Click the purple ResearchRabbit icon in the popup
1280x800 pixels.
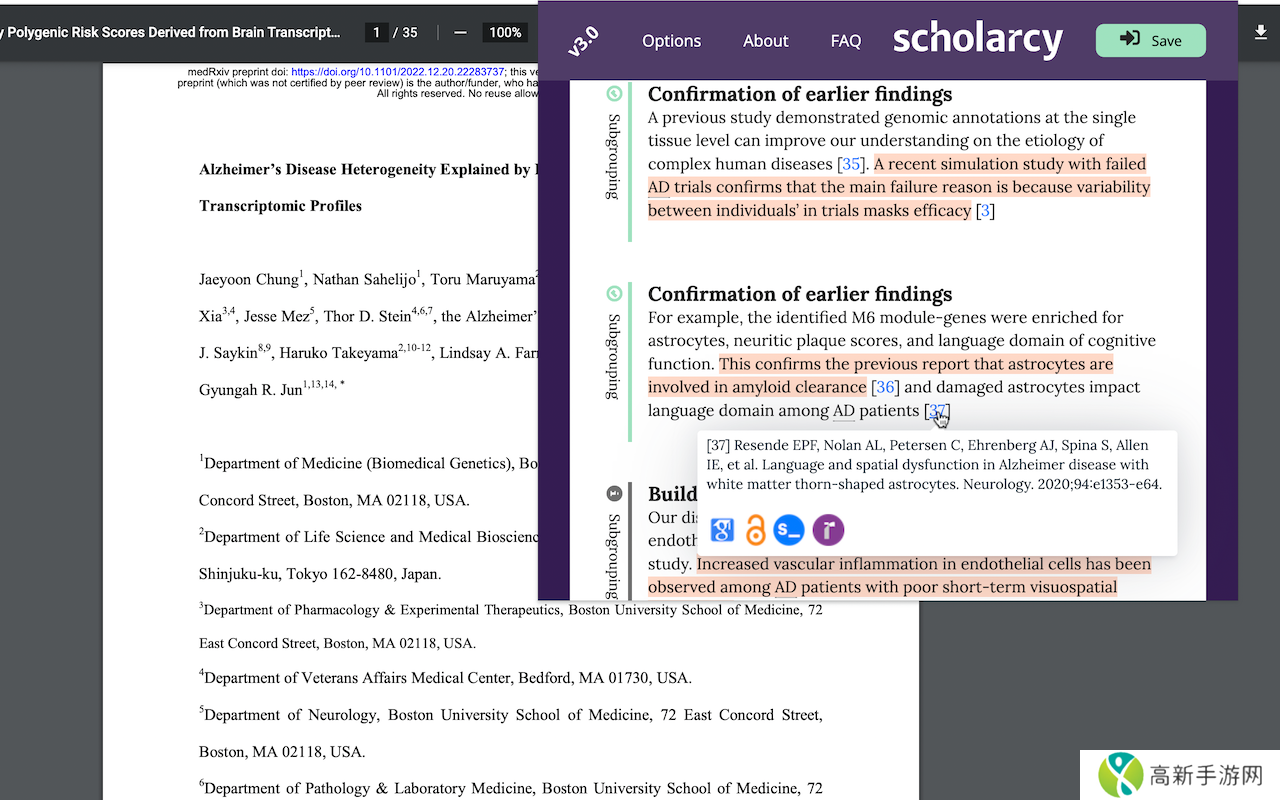[x=827, y=530]
